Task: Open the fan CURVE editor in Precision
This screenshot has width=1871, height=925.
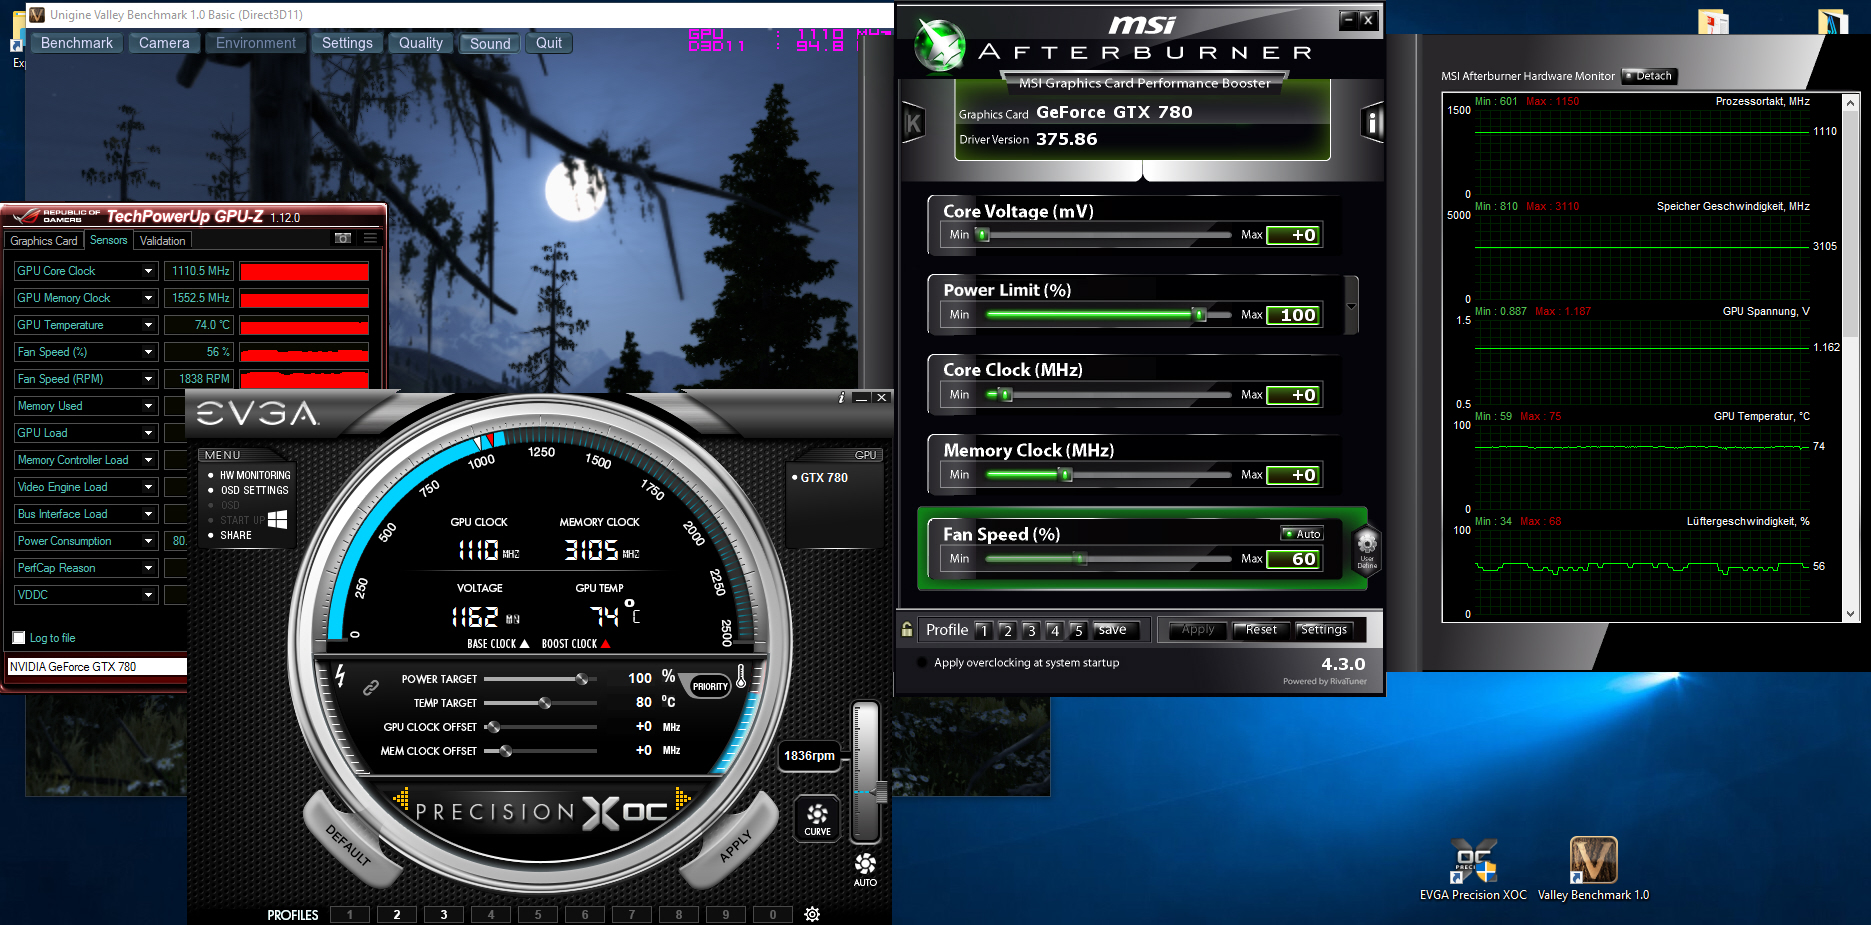Action: tap(817, 819)
